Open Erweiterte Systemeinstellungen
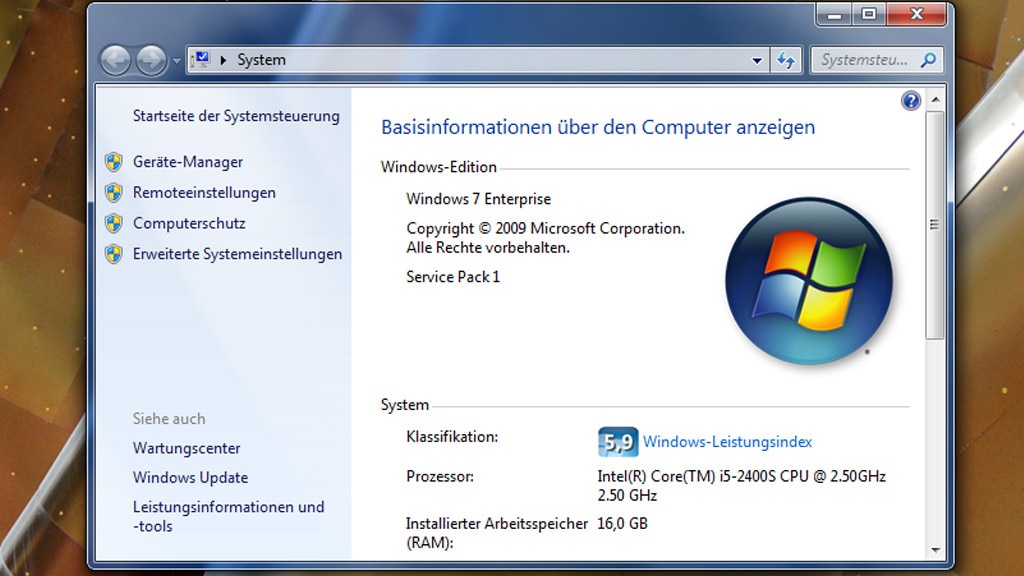 point(237,254)
